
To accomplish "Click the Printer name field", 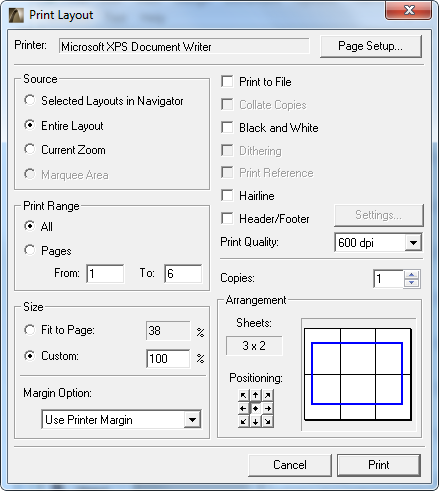I will 184,46.
